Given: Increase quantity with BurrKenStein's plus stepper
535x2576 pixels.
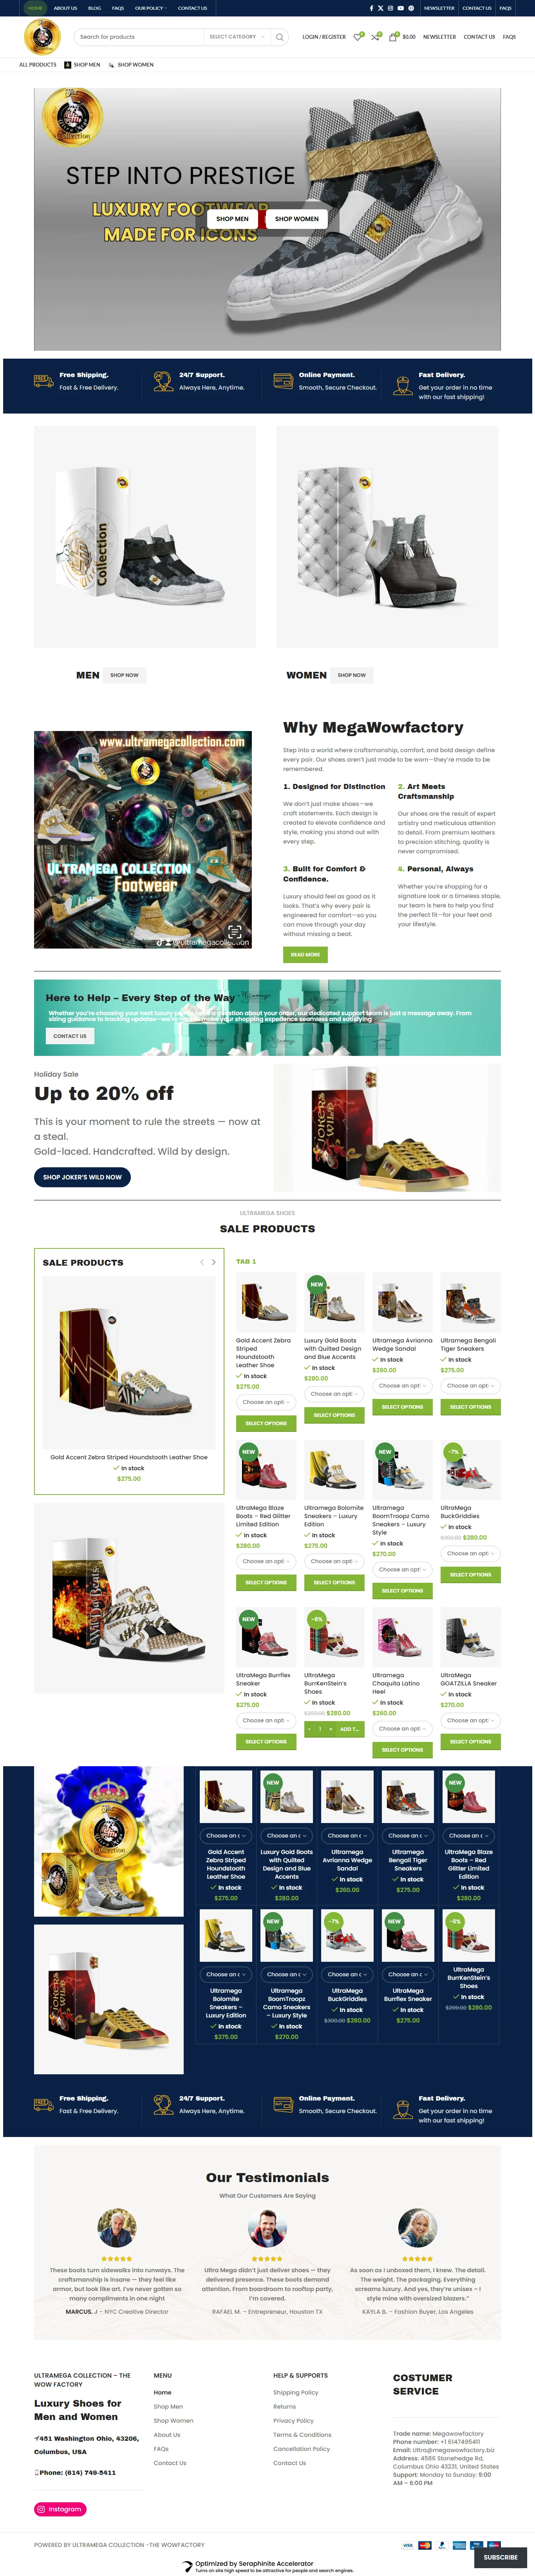Looking at the screenshot, I should pyautogui.click(x=331, y=1728).
